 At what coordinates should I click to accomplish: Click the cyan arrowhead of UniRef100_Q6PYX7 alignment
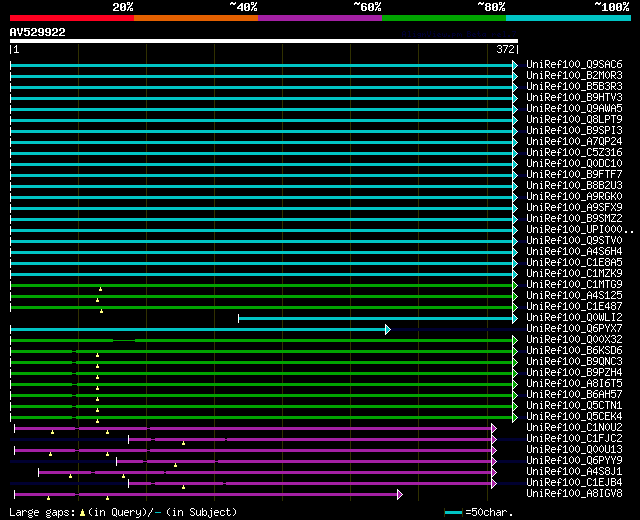388,329
